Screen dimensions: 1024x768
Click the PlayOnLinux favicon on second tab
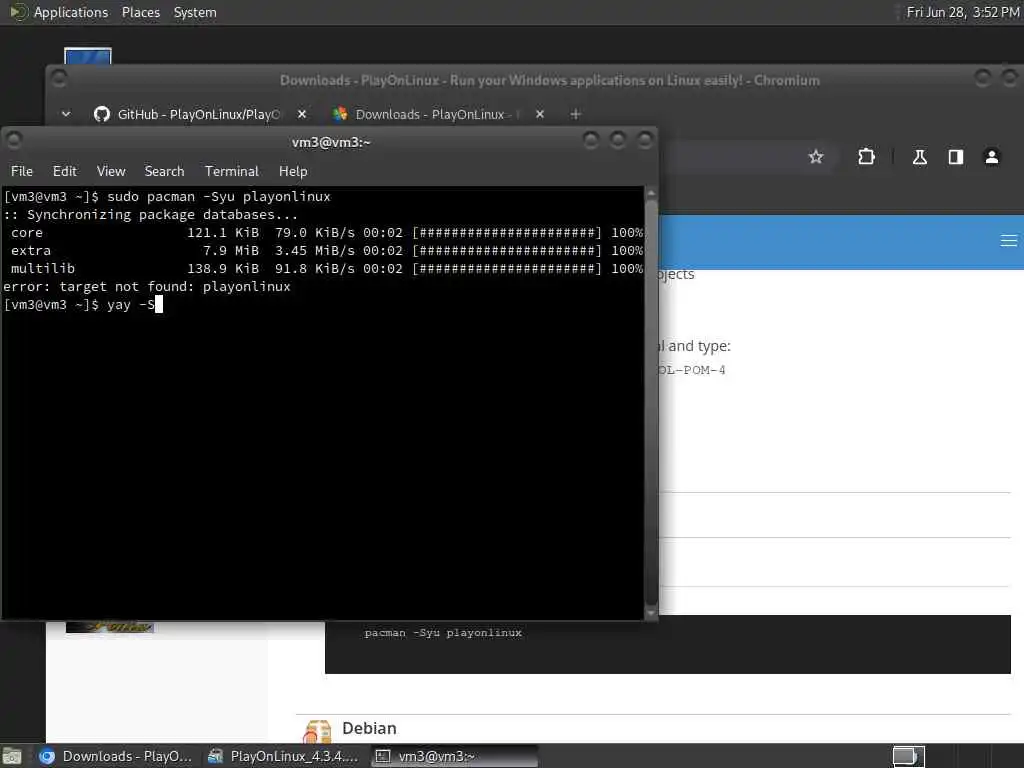pos(340,114)
